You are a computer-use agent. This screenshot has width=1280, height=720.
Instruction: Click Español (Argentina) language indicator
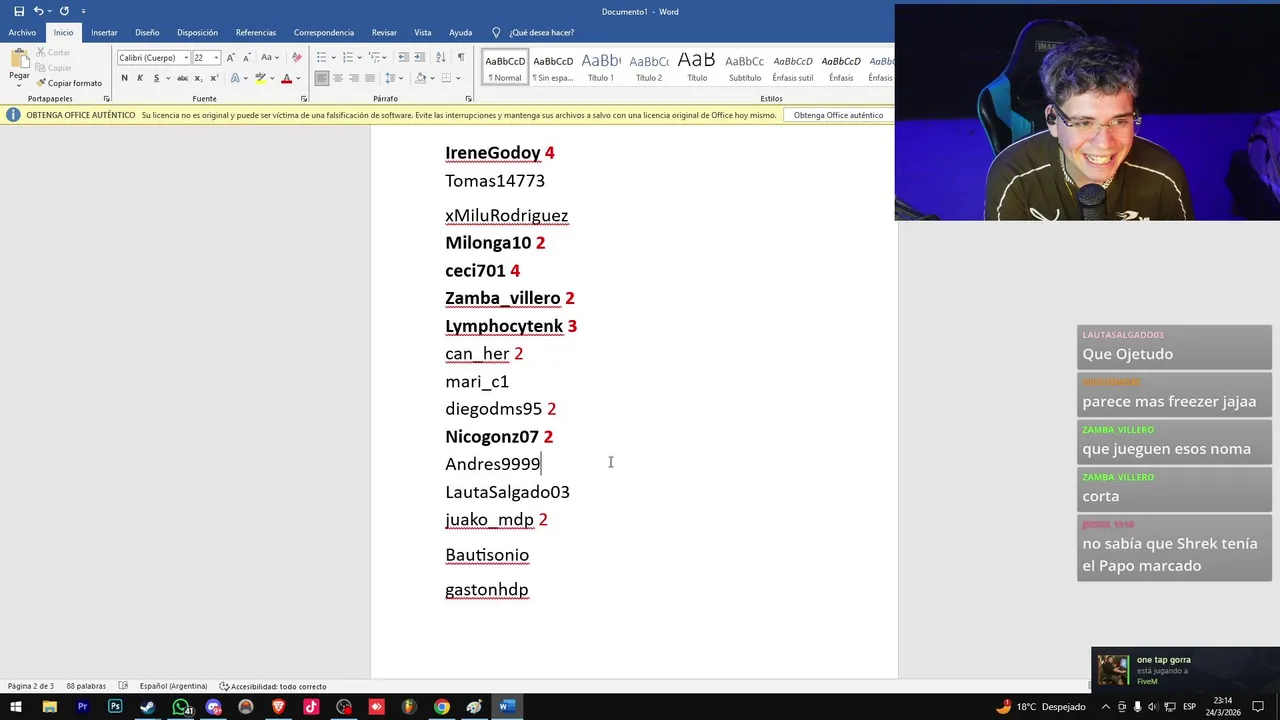173,686
